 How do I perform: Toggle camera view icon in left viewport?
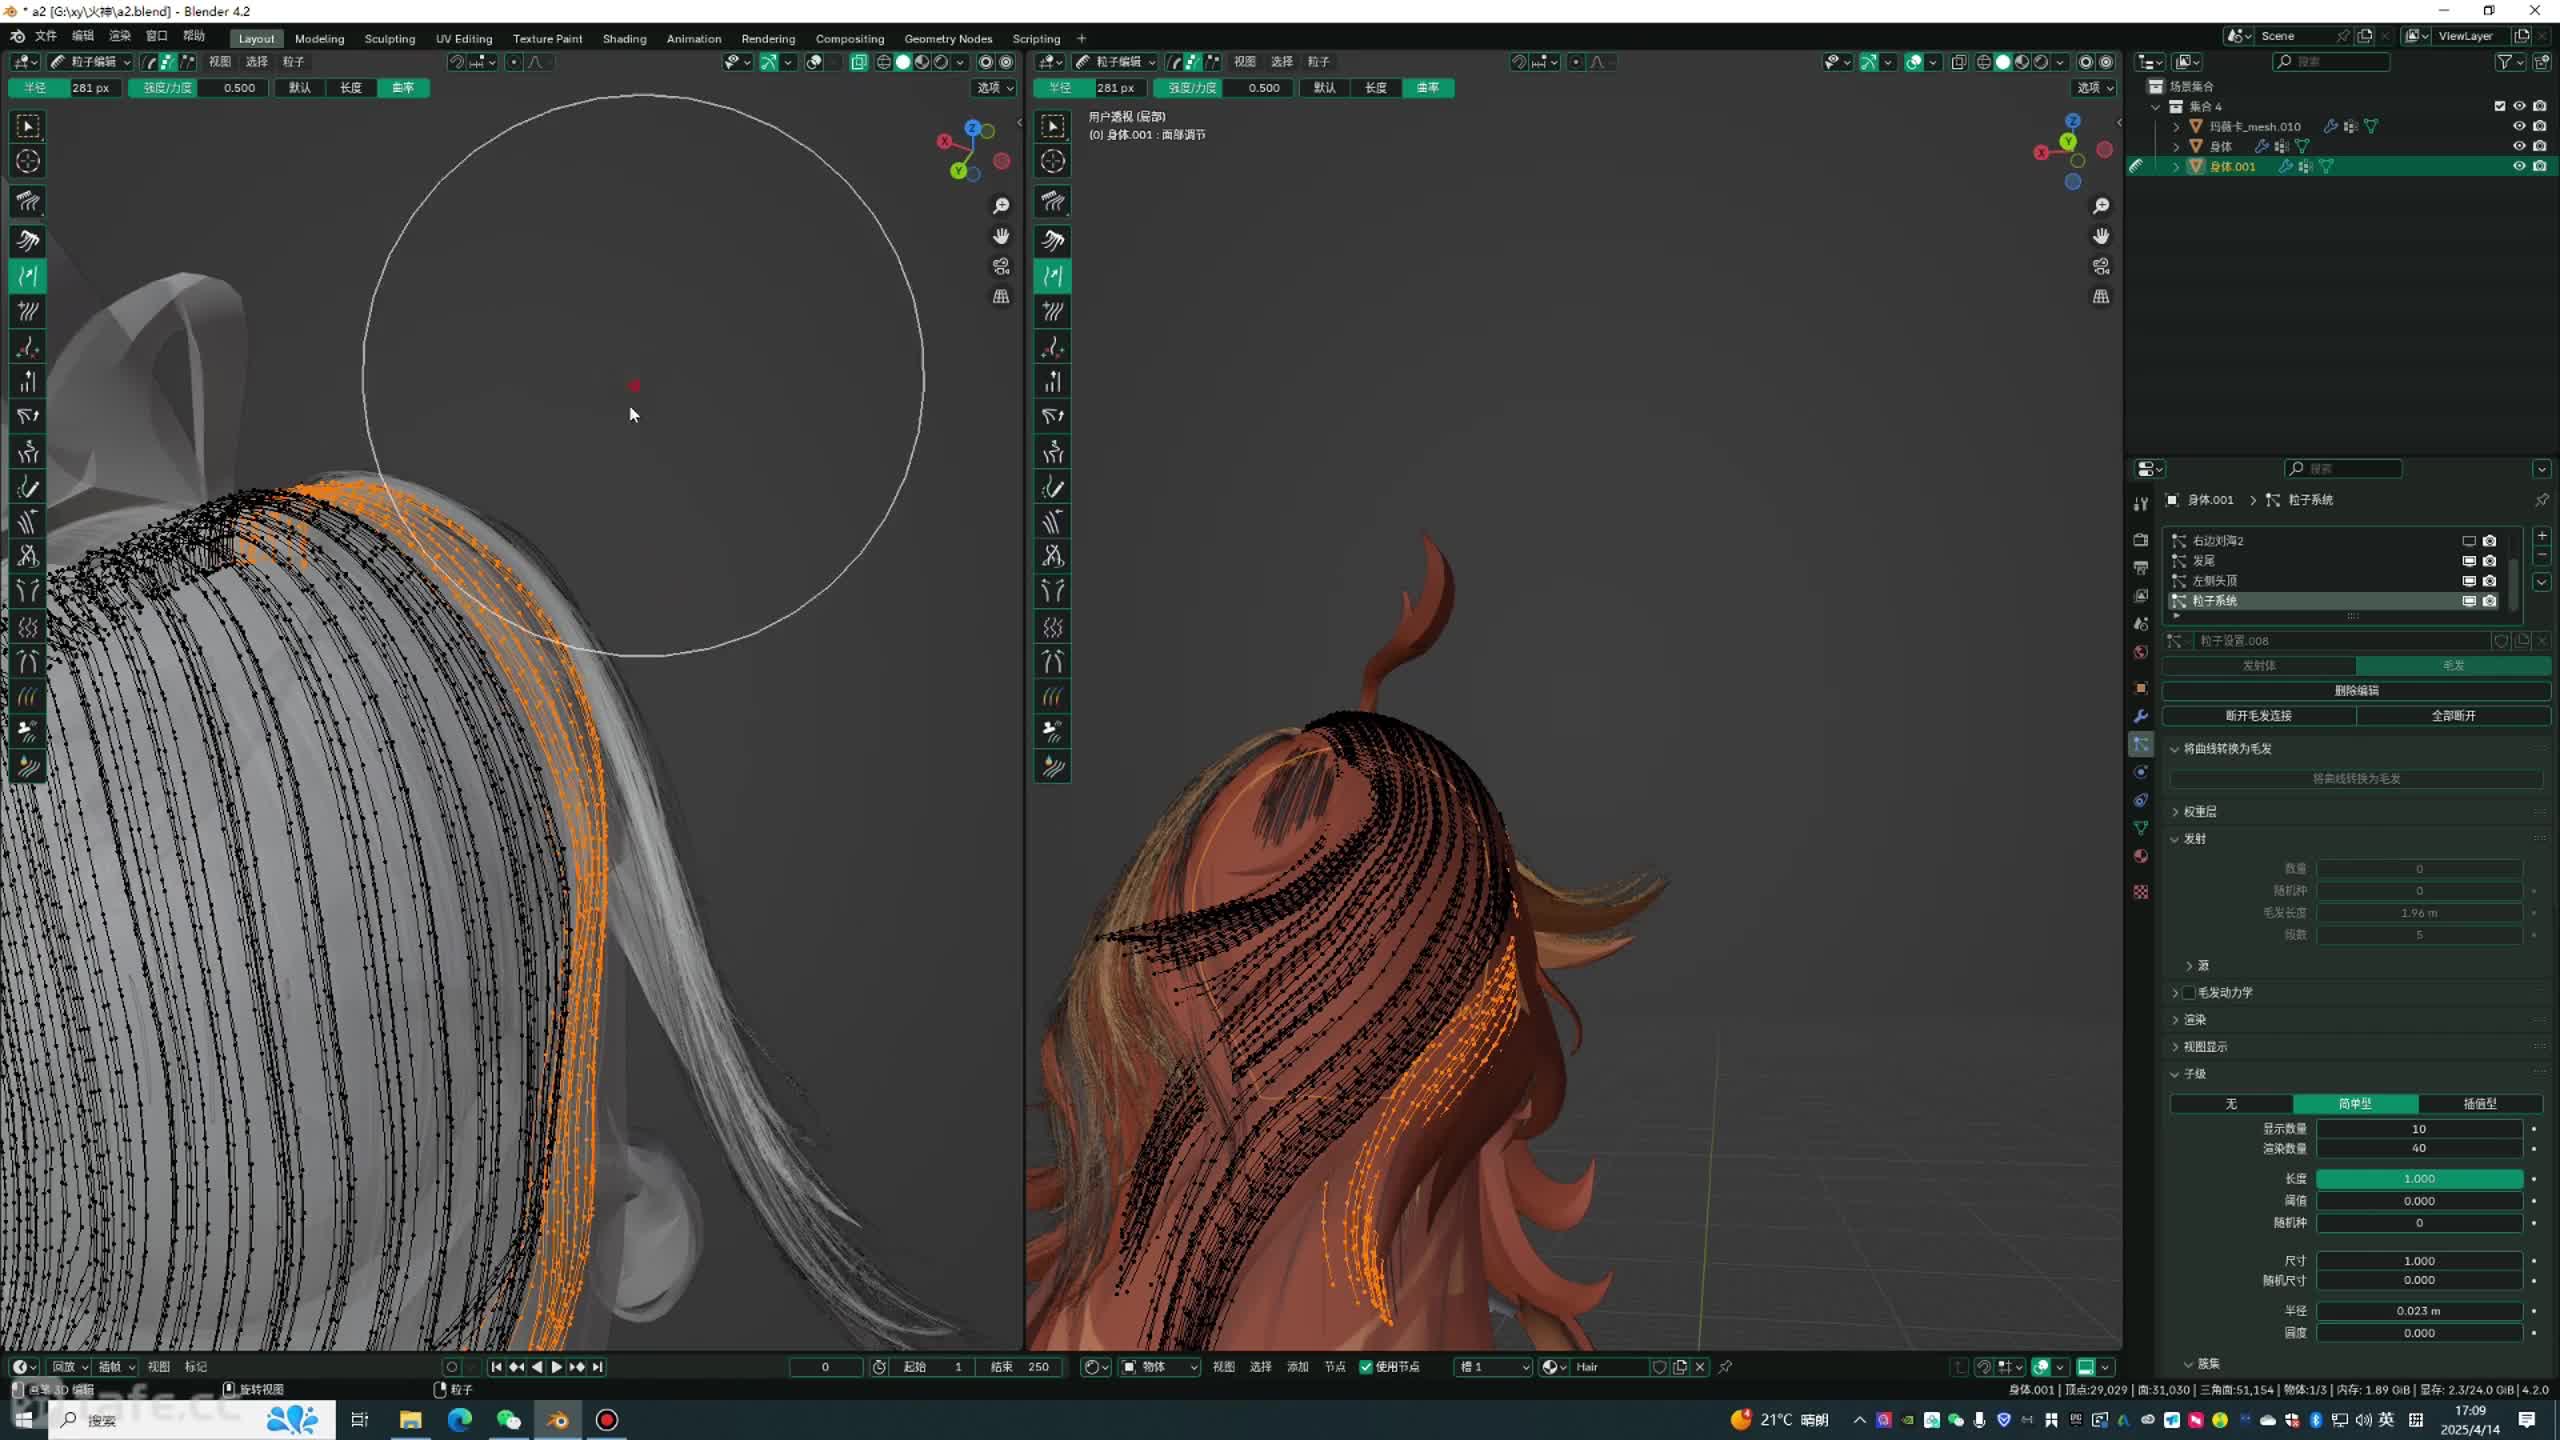[1001, 266]
